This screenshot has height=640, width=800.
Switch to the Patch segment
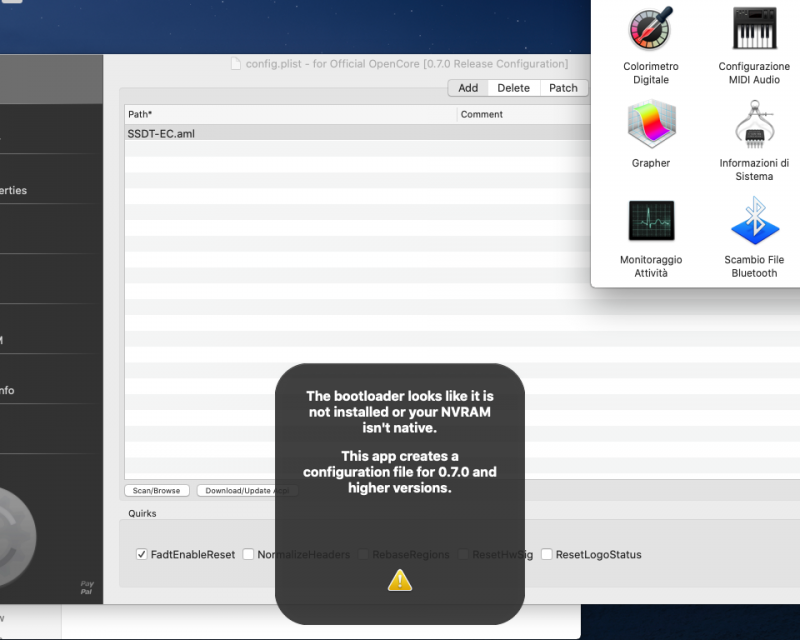(563, 88)
